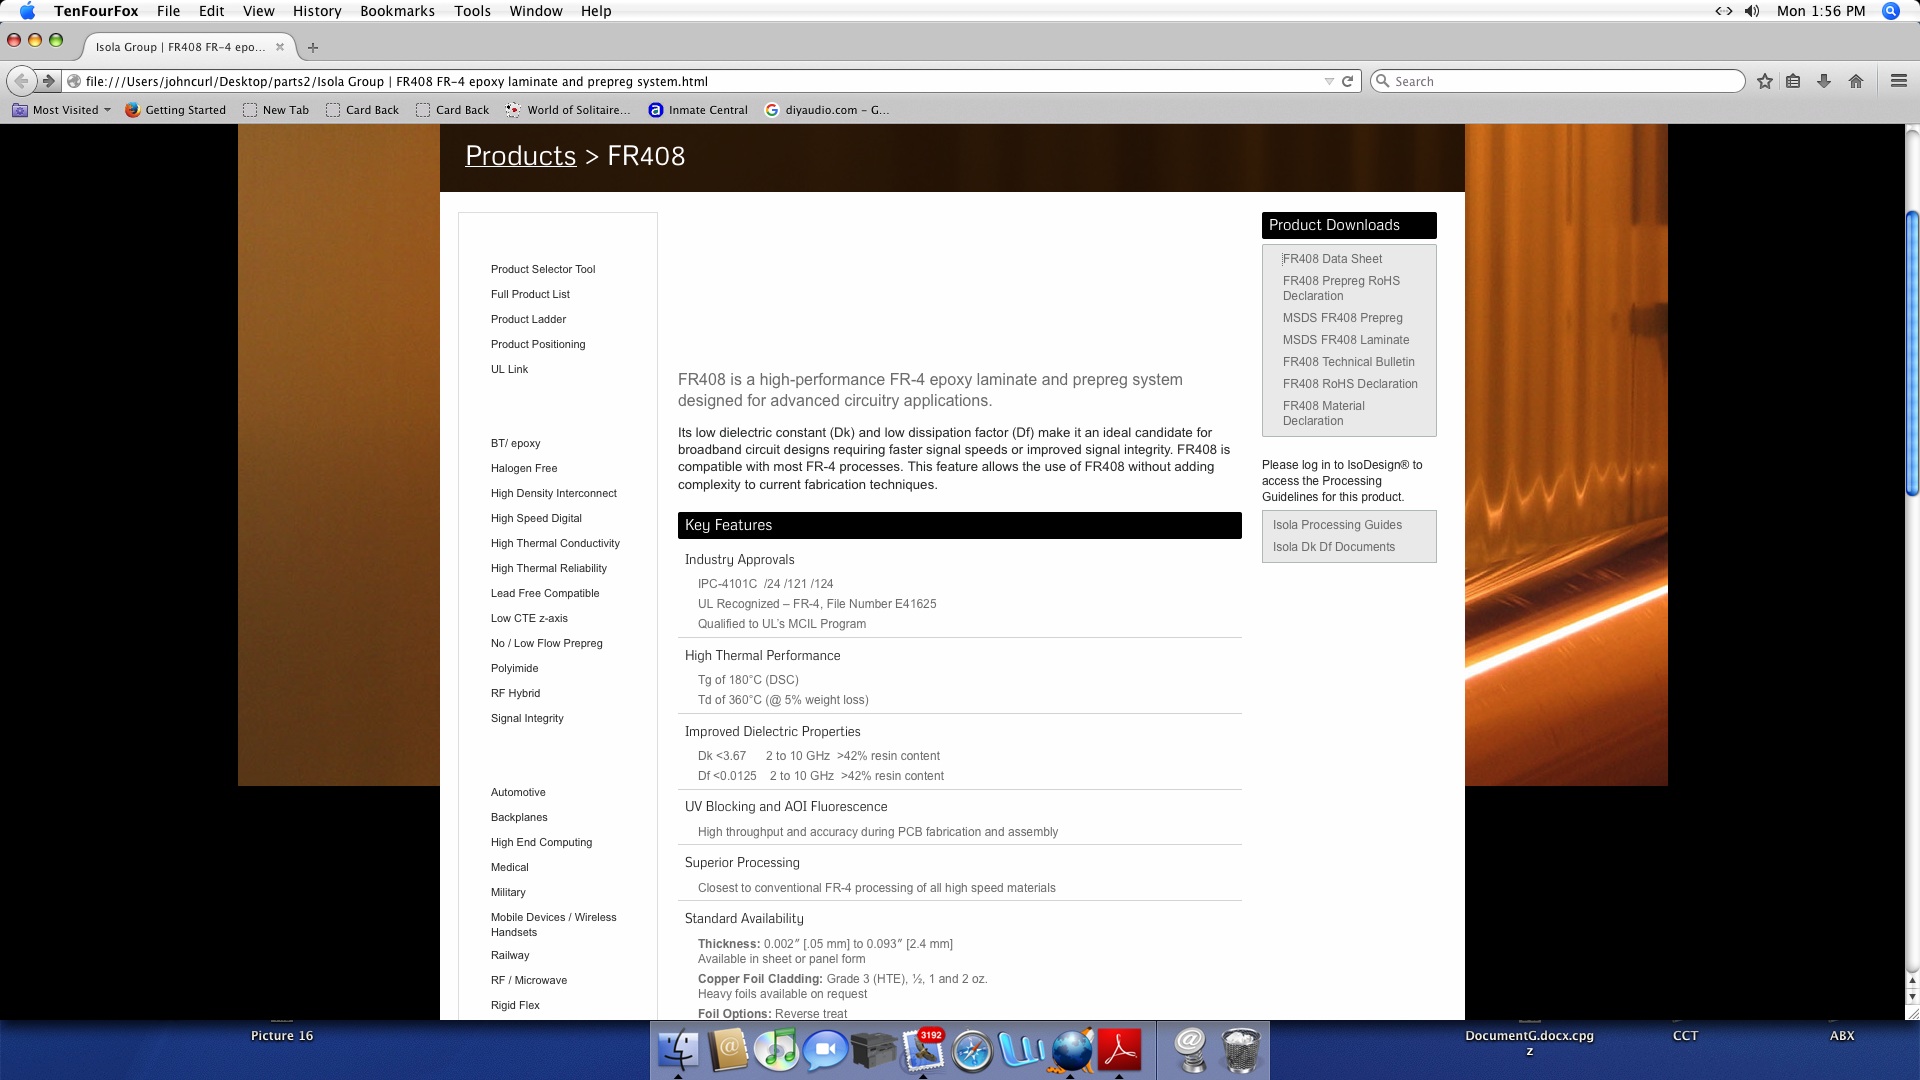Screen dimensions: 1920x1080
Task: Open the @ spring URL item in Dock
Action: tap(1190, 1050)
